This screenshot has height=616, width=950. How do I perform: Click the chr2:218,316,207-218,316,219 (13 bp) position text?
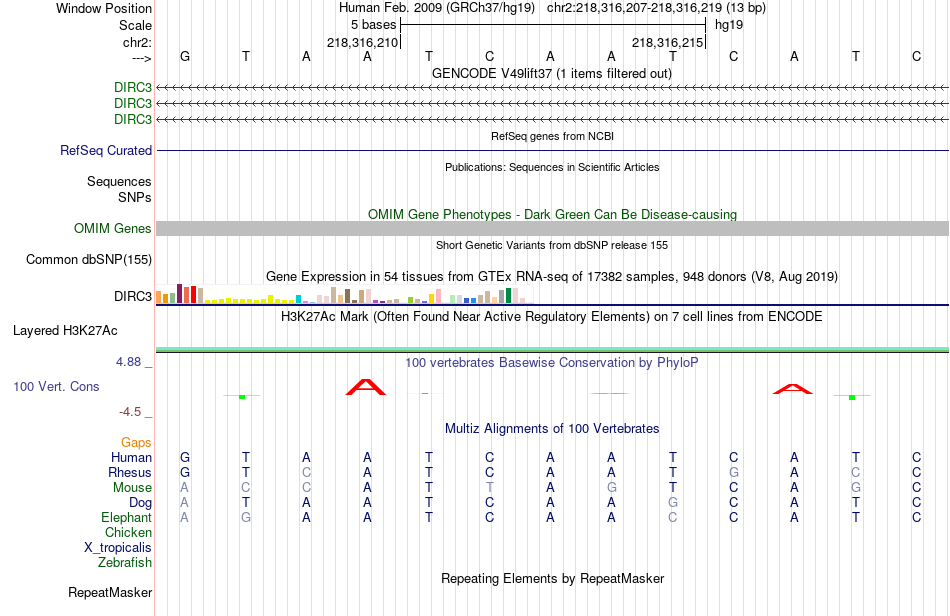tap(656, 8)
